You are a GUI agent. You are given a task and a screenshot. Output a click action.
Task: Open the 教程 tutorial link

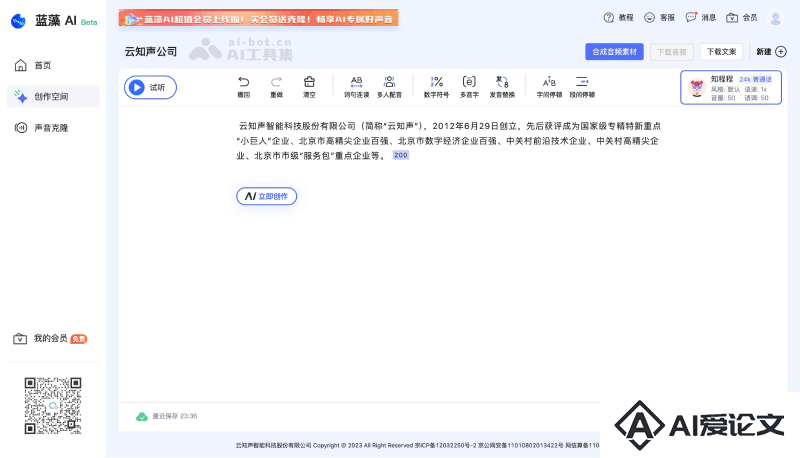coord(618,17)
